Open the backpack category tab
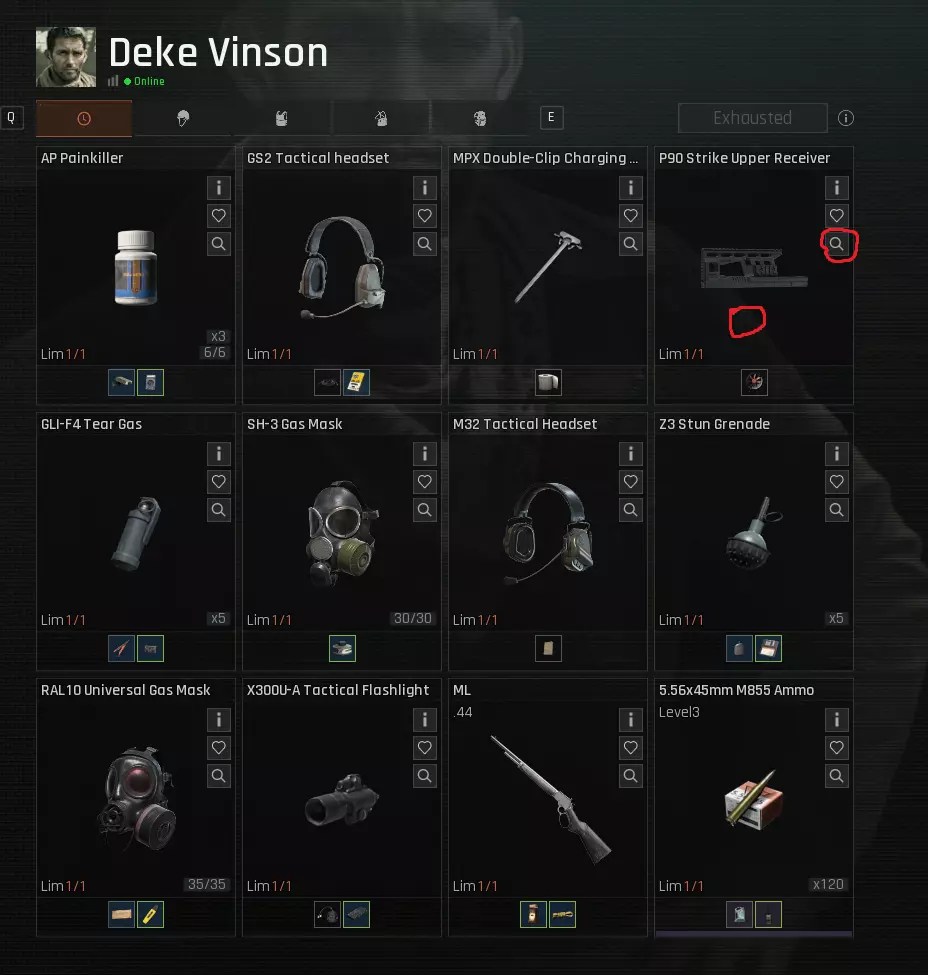This screenshot has height=975, width=928. point(381,118)
